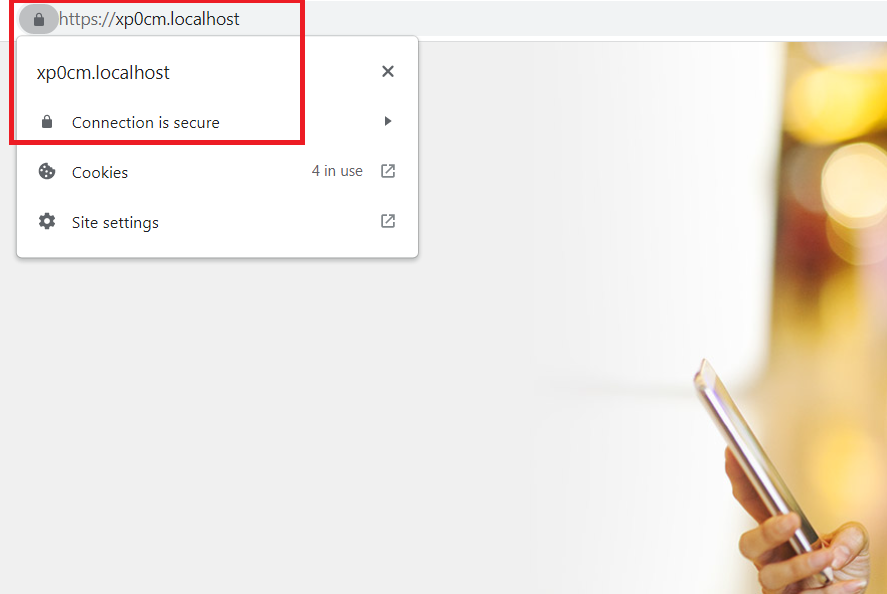The height and width of the screenshot is (594, 887).
Task: Click the lock icon beside Connection is secure
Action: click(x=47, y=122)
